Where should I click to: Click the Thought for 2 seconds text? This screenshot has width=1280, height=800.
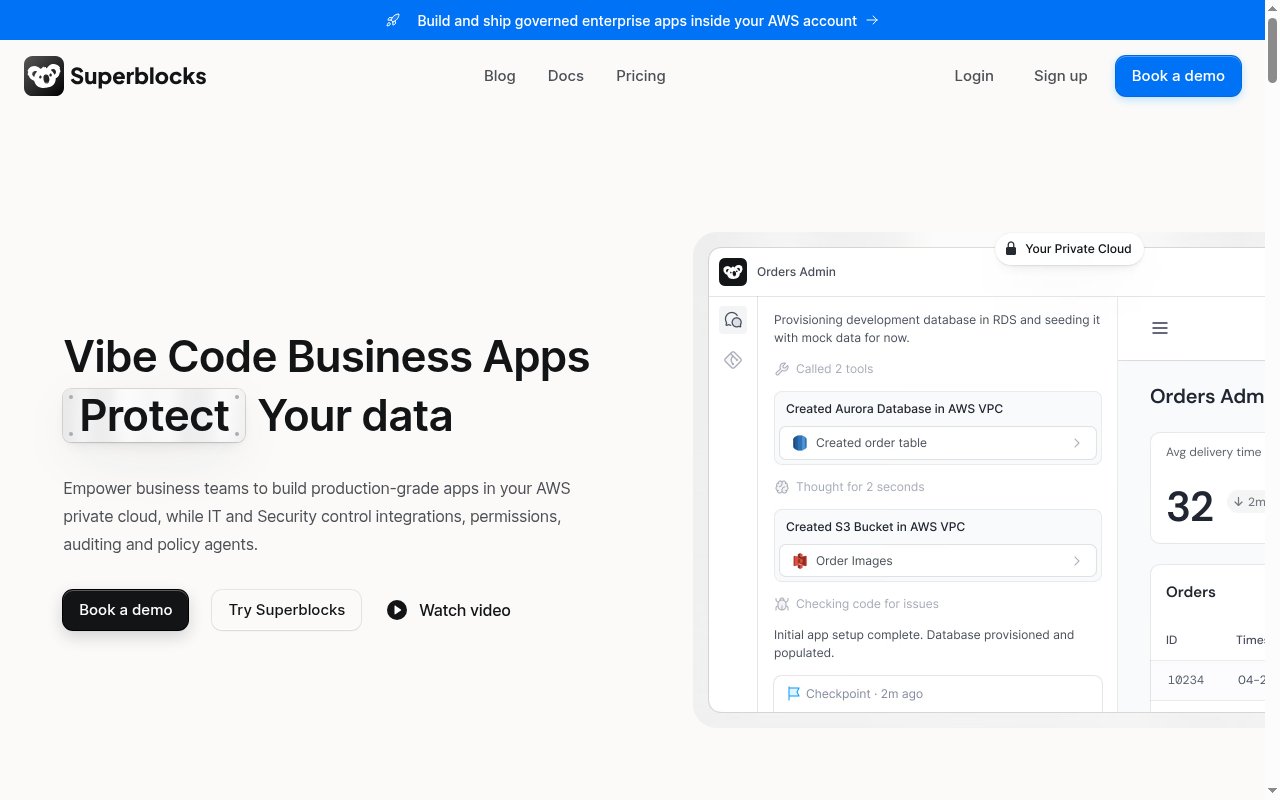pos(860,487)
